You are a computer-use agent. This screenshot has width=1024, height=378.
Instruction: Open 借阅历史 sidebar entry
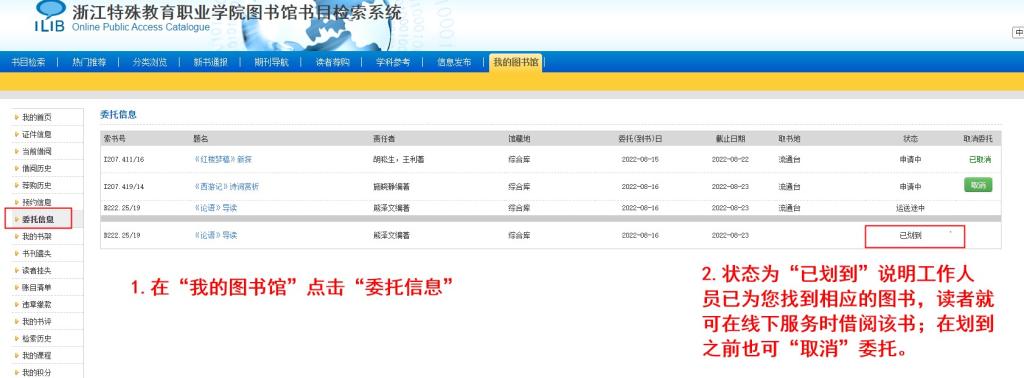point(37,168)
